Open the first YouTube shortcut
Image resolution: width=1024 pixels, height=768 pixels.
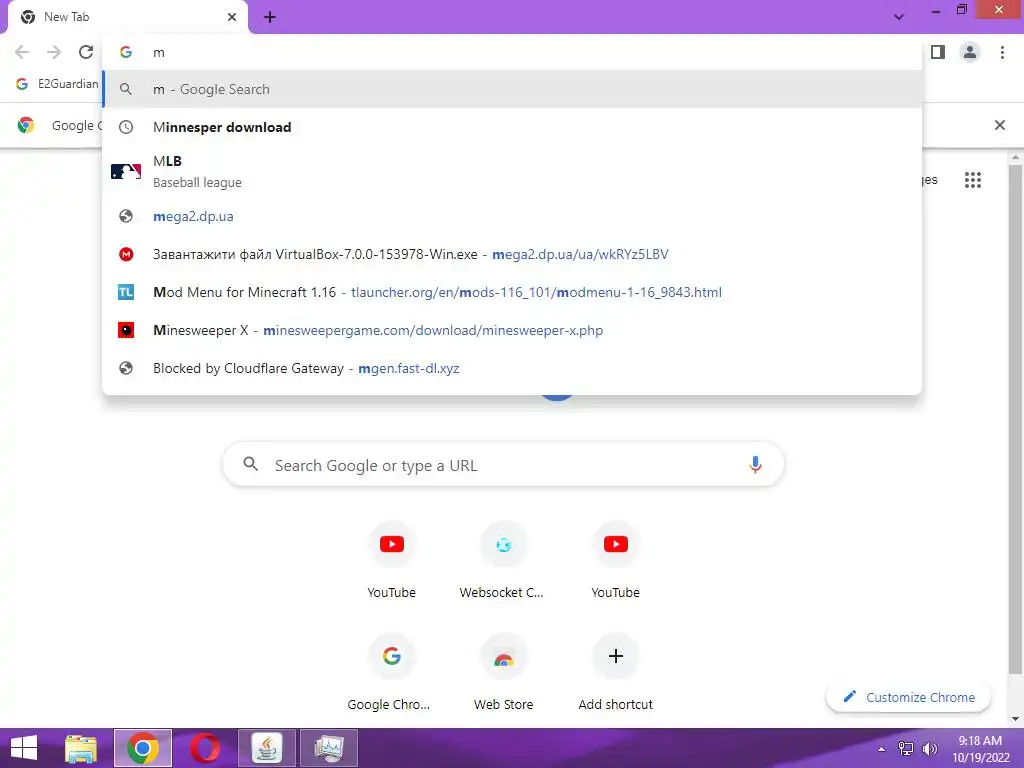391,560
